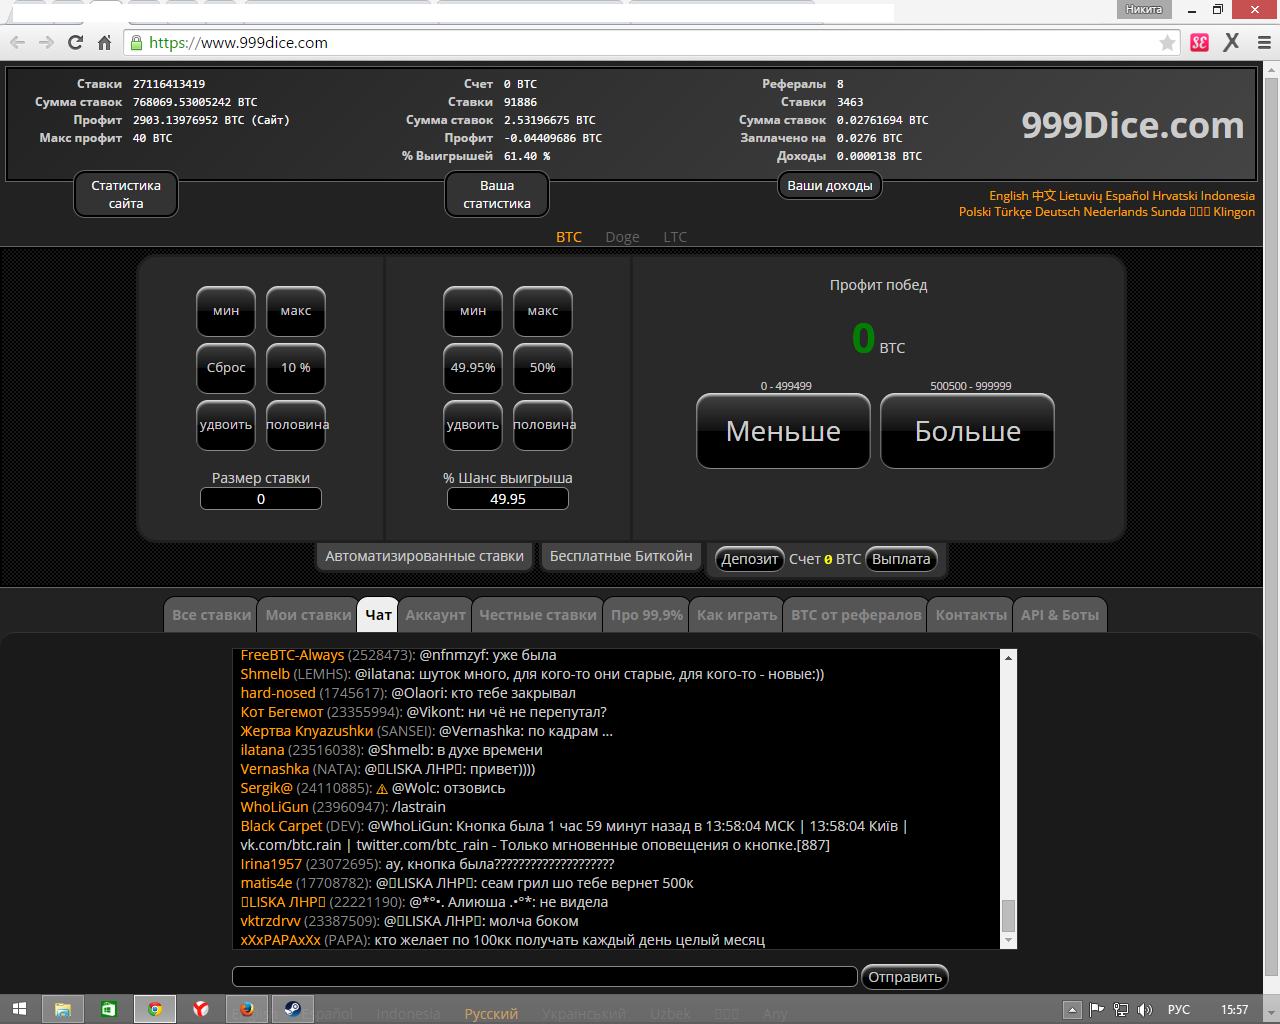Reset the bet with Сброс
The width and height of the screenshot is (1280, 1024).
pos(226,368)
